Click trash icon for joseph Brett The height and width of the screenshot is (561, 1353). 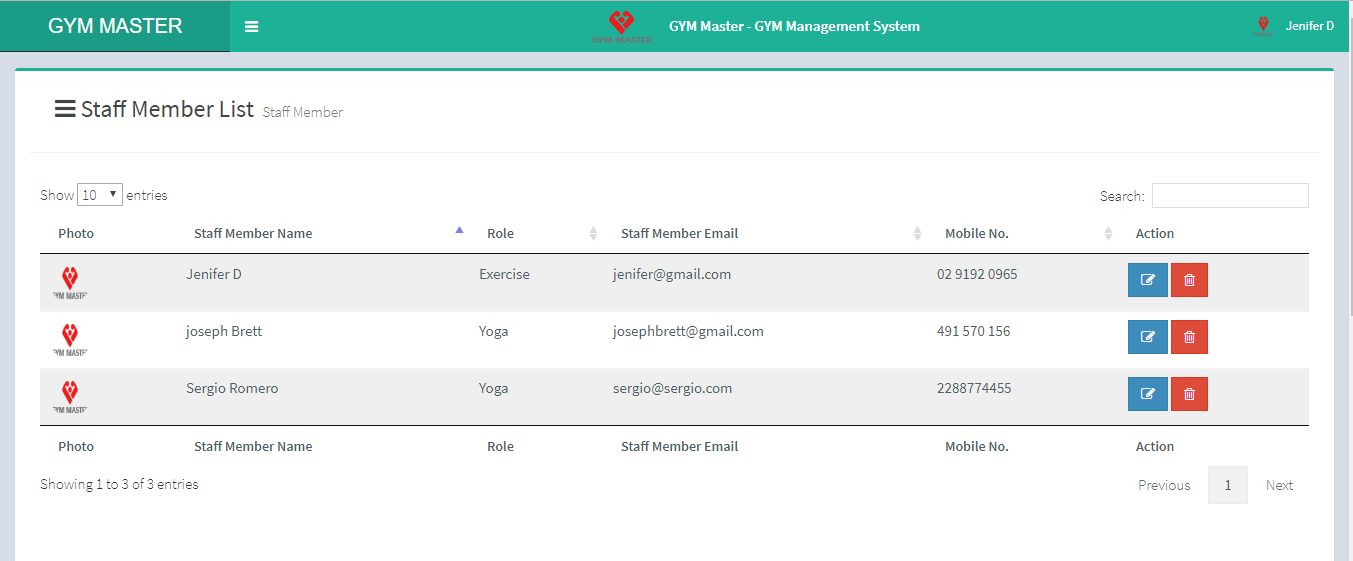pos(1189,337)
